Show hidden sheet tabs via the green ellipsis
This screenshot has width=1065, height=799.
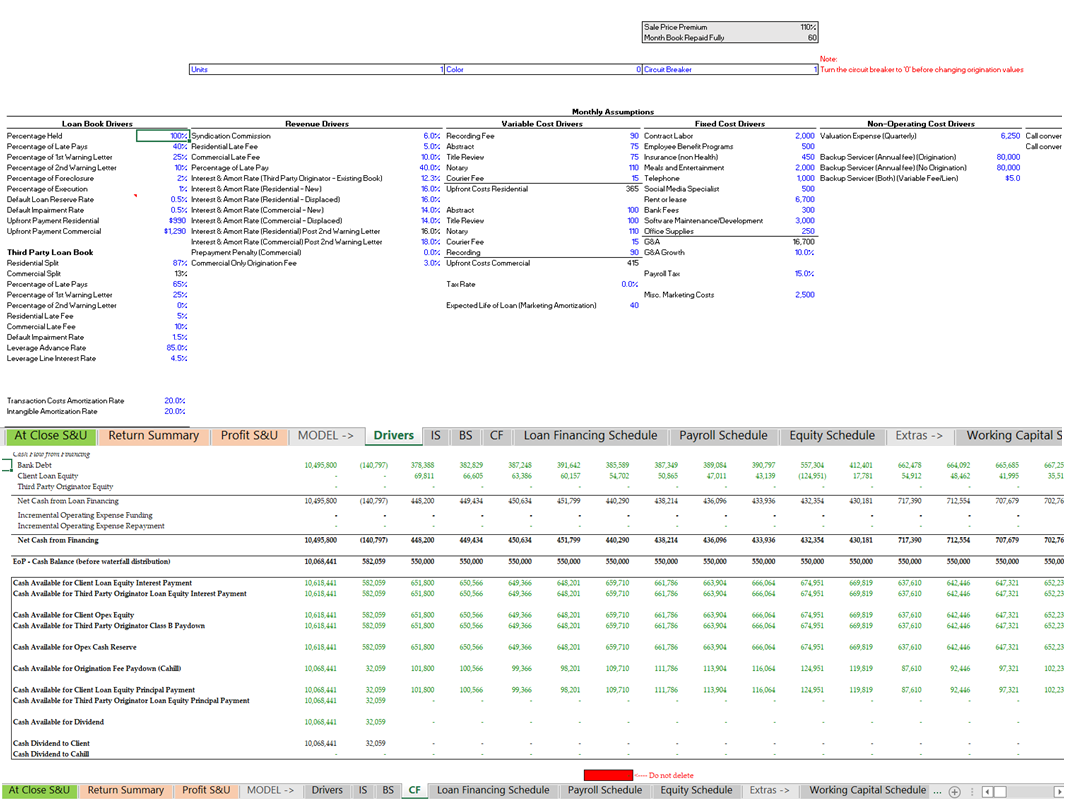937,792
